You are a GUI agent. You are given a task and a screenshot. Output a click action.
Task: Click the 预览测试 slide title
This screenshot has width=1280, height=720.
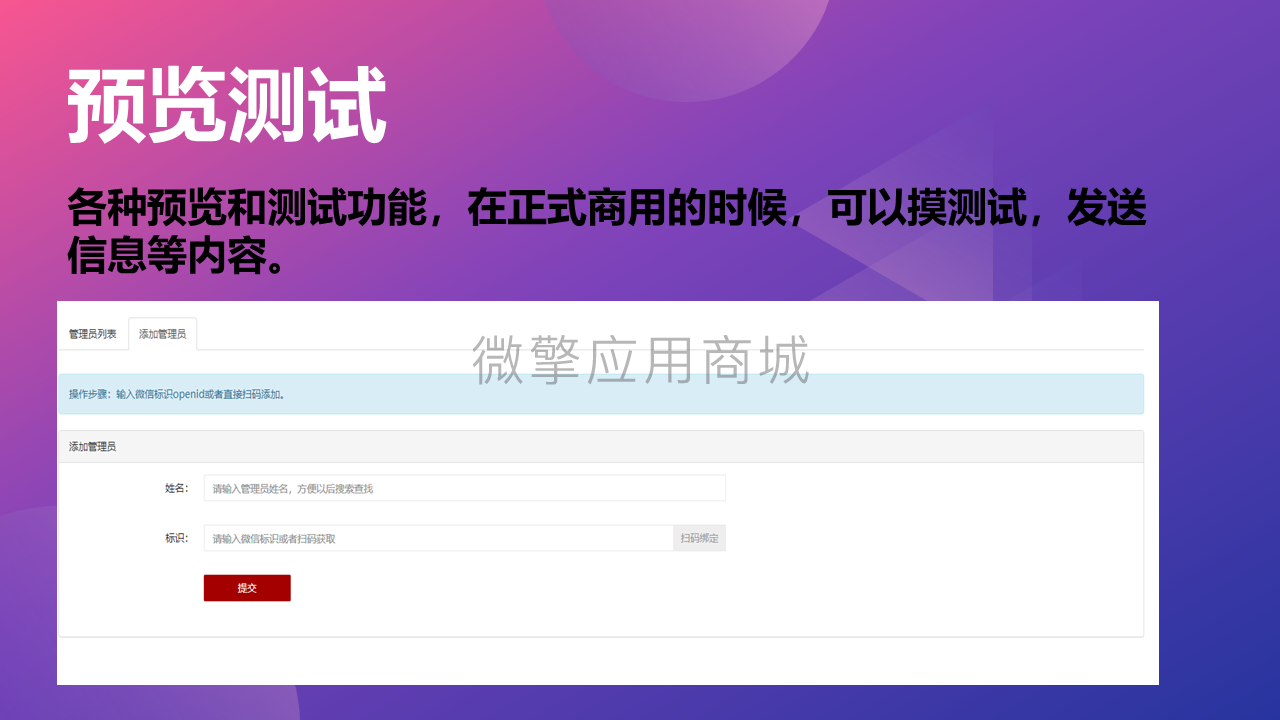pos(227,106)
